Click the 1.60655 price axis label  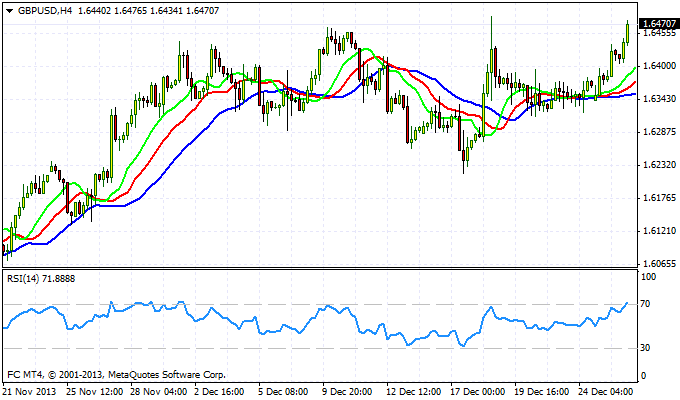[660, 264]
